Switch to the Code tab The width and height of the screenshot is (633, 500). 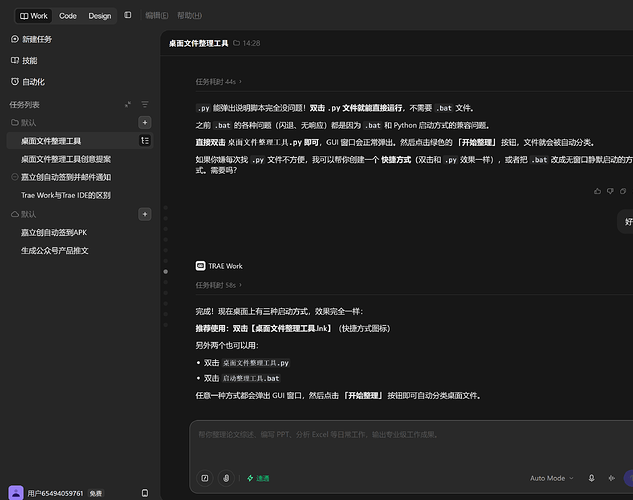coord(68,16)
